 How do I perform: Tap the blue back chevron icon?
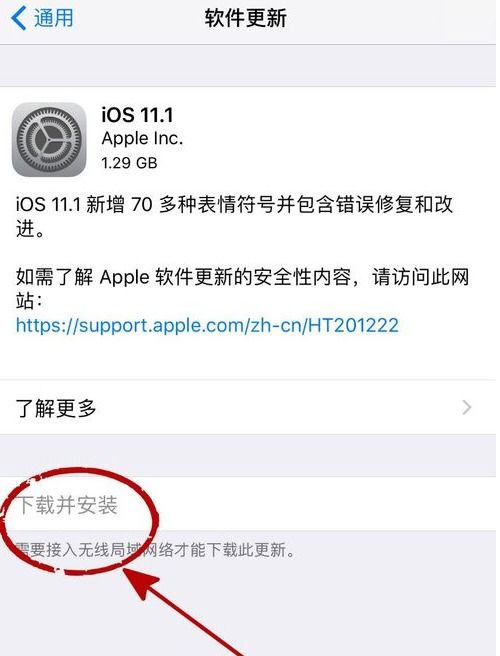point(18,18)
